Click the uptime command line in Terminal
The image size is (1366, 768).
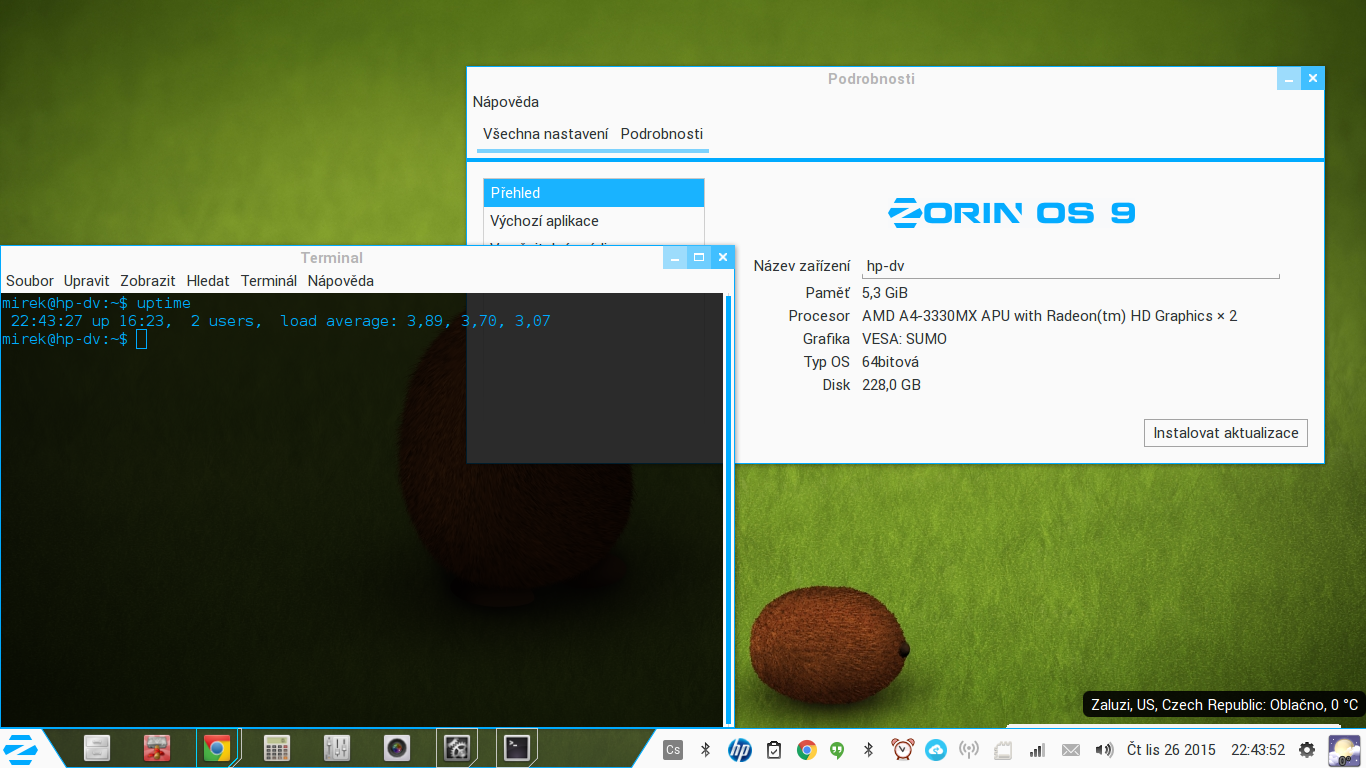pos(96,303)
